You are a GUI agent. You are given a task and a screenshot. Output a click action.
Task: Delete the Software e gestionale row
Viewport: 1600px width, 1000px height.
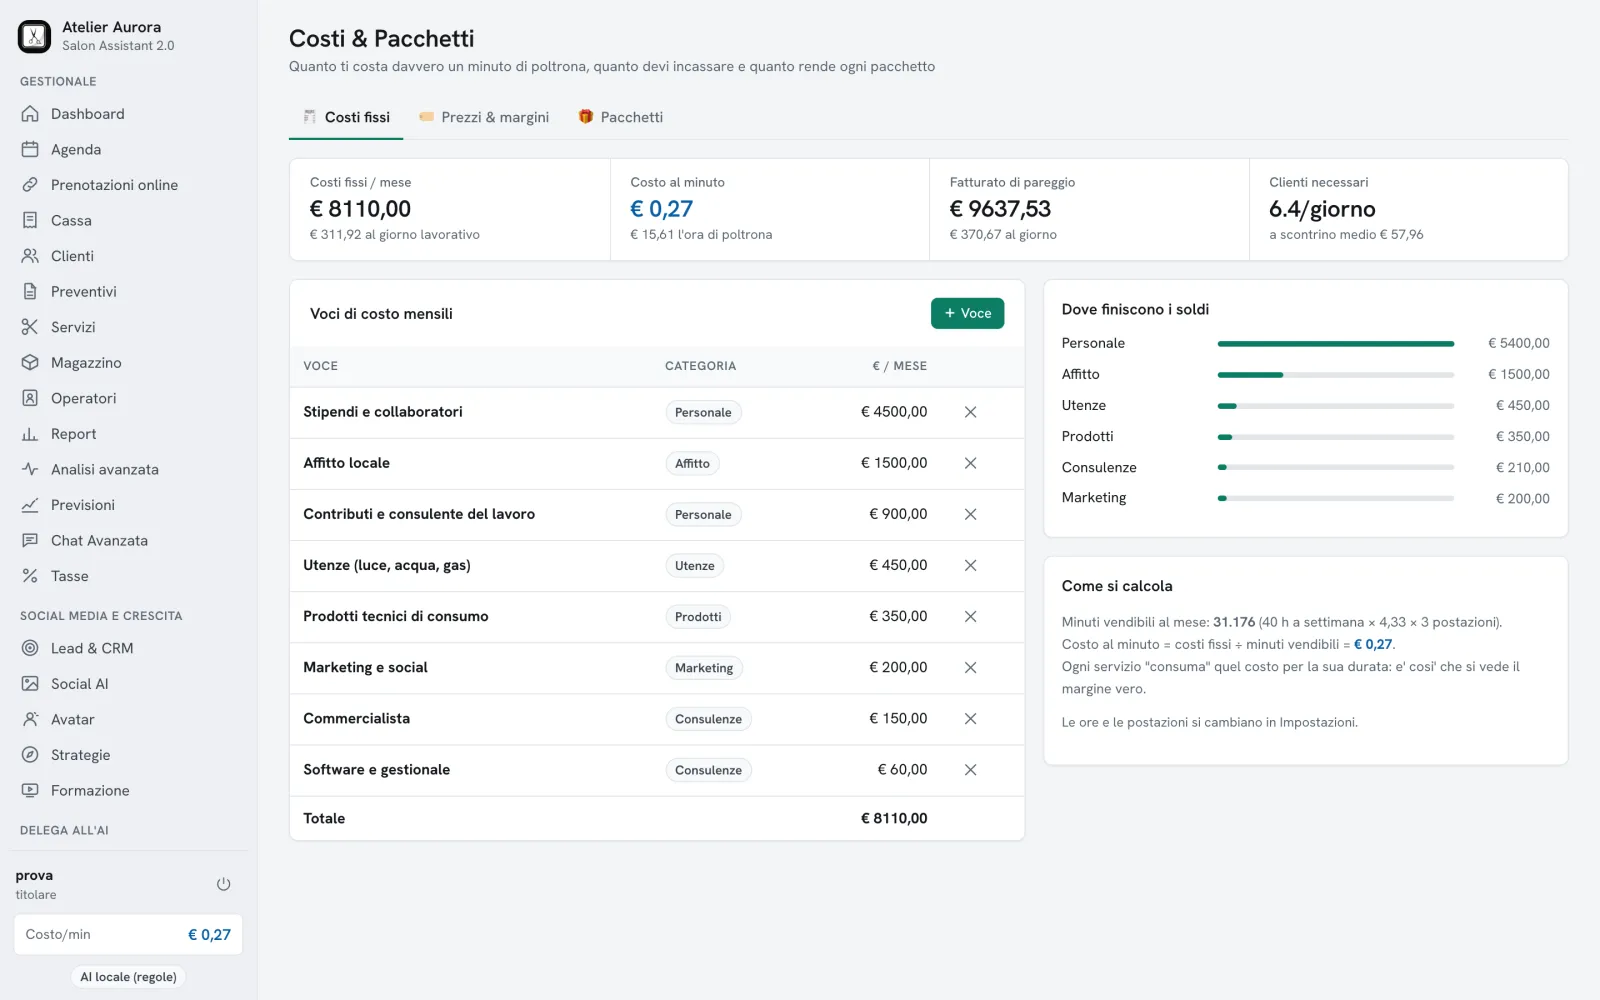pyautogui.click(x=970, y=770)
